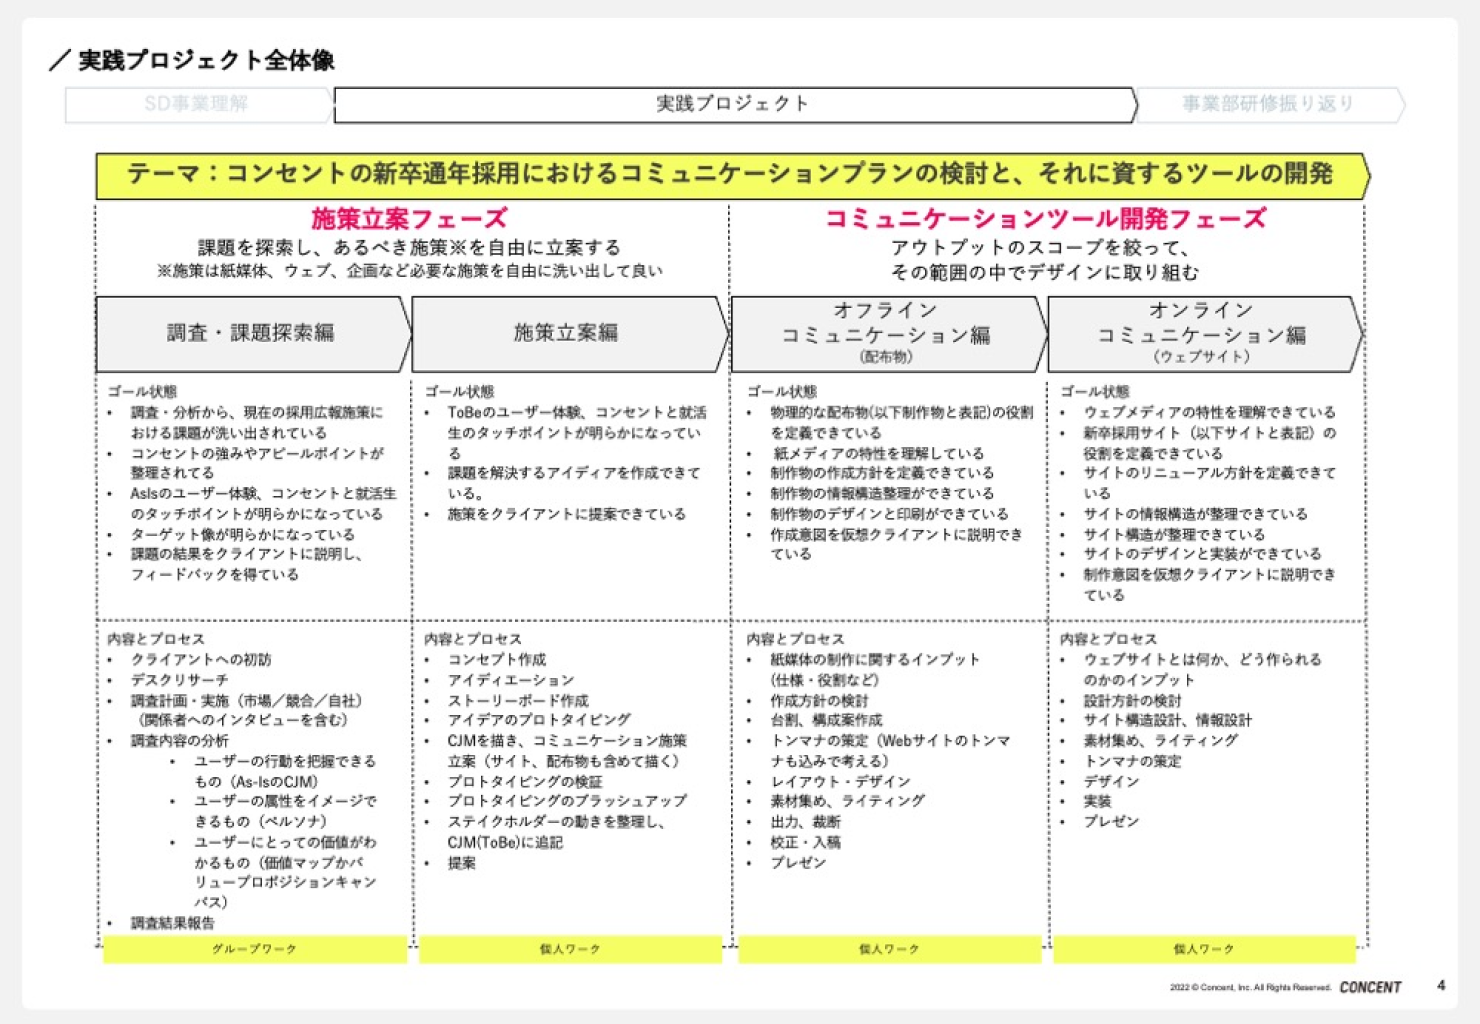Click the 台割、構成案作成 bullet
Image resolution: width=1480 pixels, height=1024 pixels.
(826, 720)
